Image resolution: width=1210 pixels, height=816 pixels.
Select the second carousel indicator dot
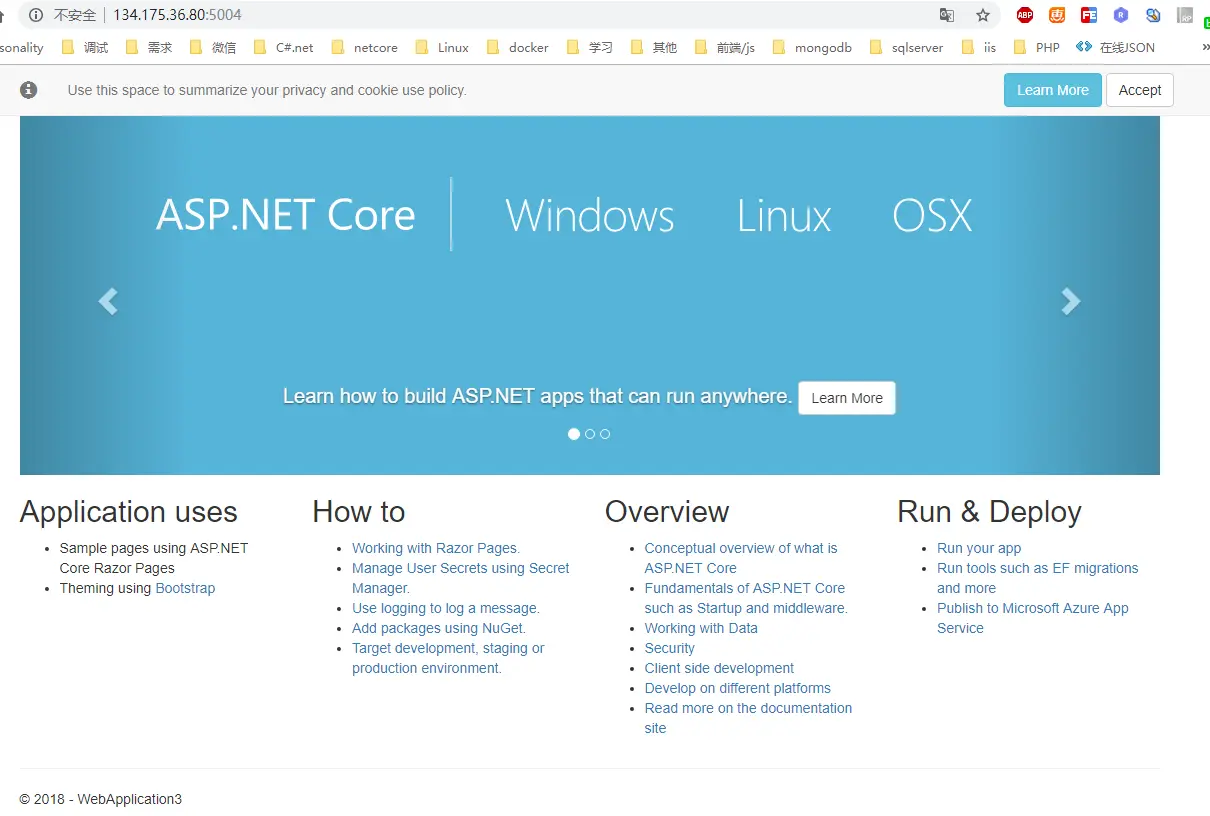pyautogui.click(x=590, y=434)
